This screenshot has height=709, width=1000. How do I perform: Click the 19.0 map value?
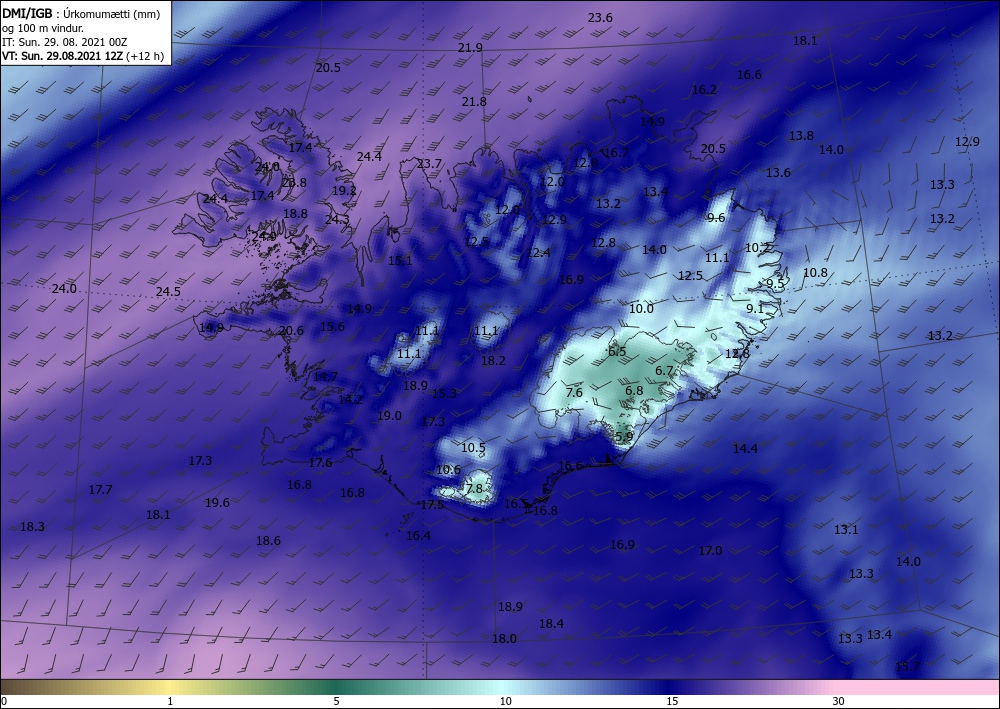point(390,416)
